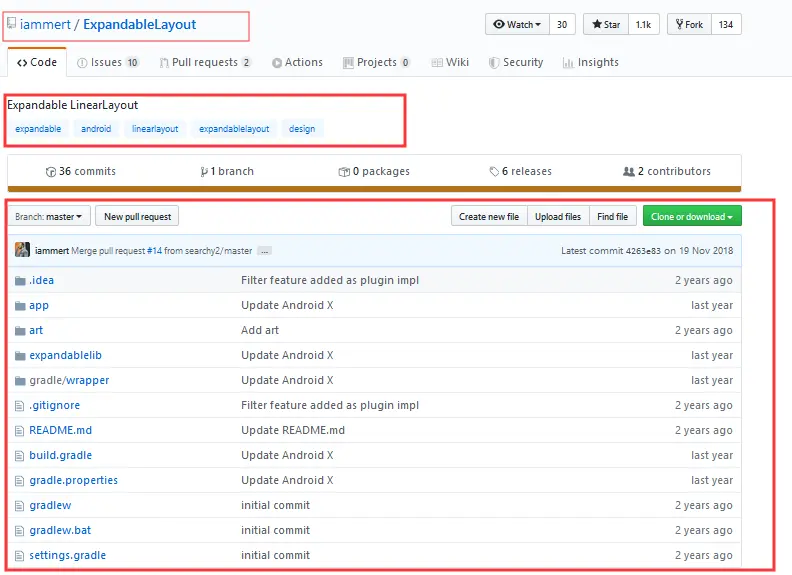This screenshot has height=575, width=792.
Task: Open the ExpandableLayout repository link
Action: 139,24
